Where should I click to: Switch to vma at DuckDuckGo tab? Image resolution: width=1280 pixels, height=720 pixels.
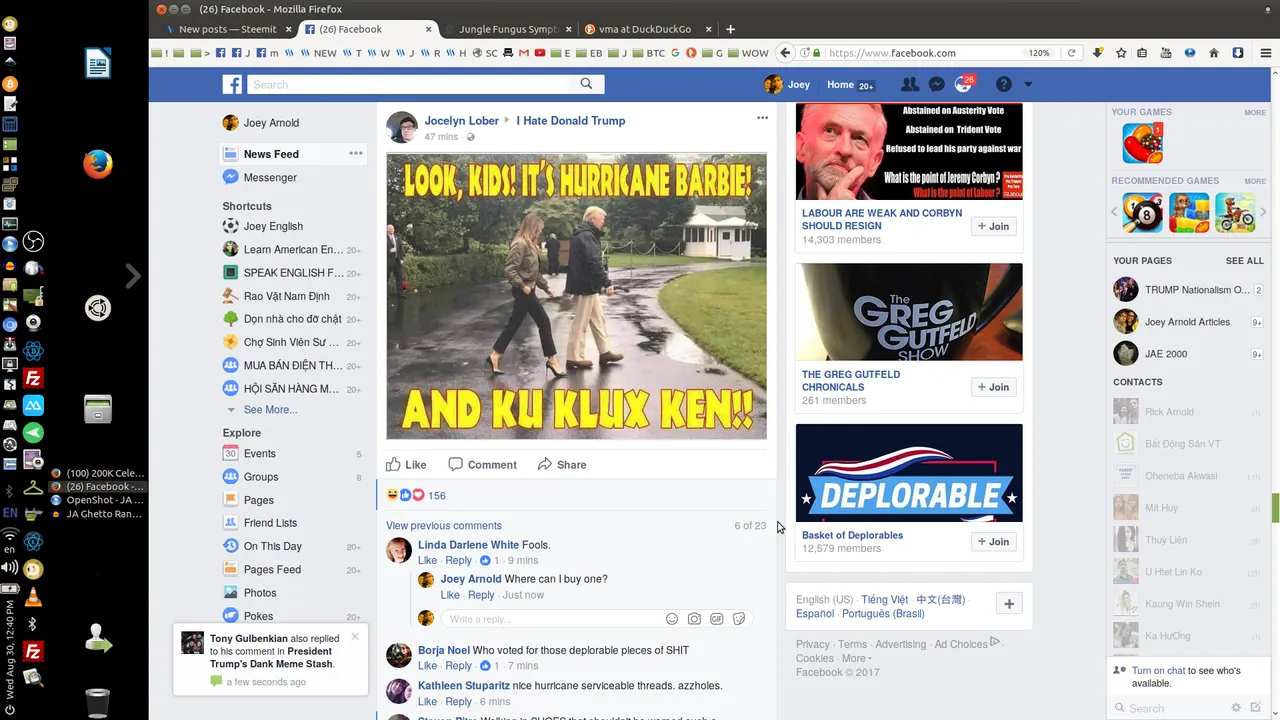[645, 29]
